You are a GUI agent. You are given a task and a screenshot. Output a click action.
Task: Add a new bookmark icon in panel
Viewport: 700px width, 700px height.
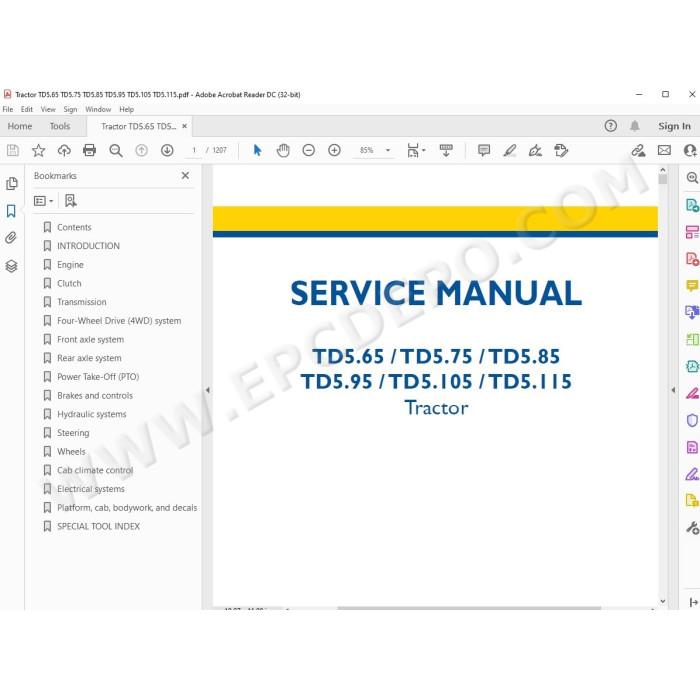coord(71,201)
